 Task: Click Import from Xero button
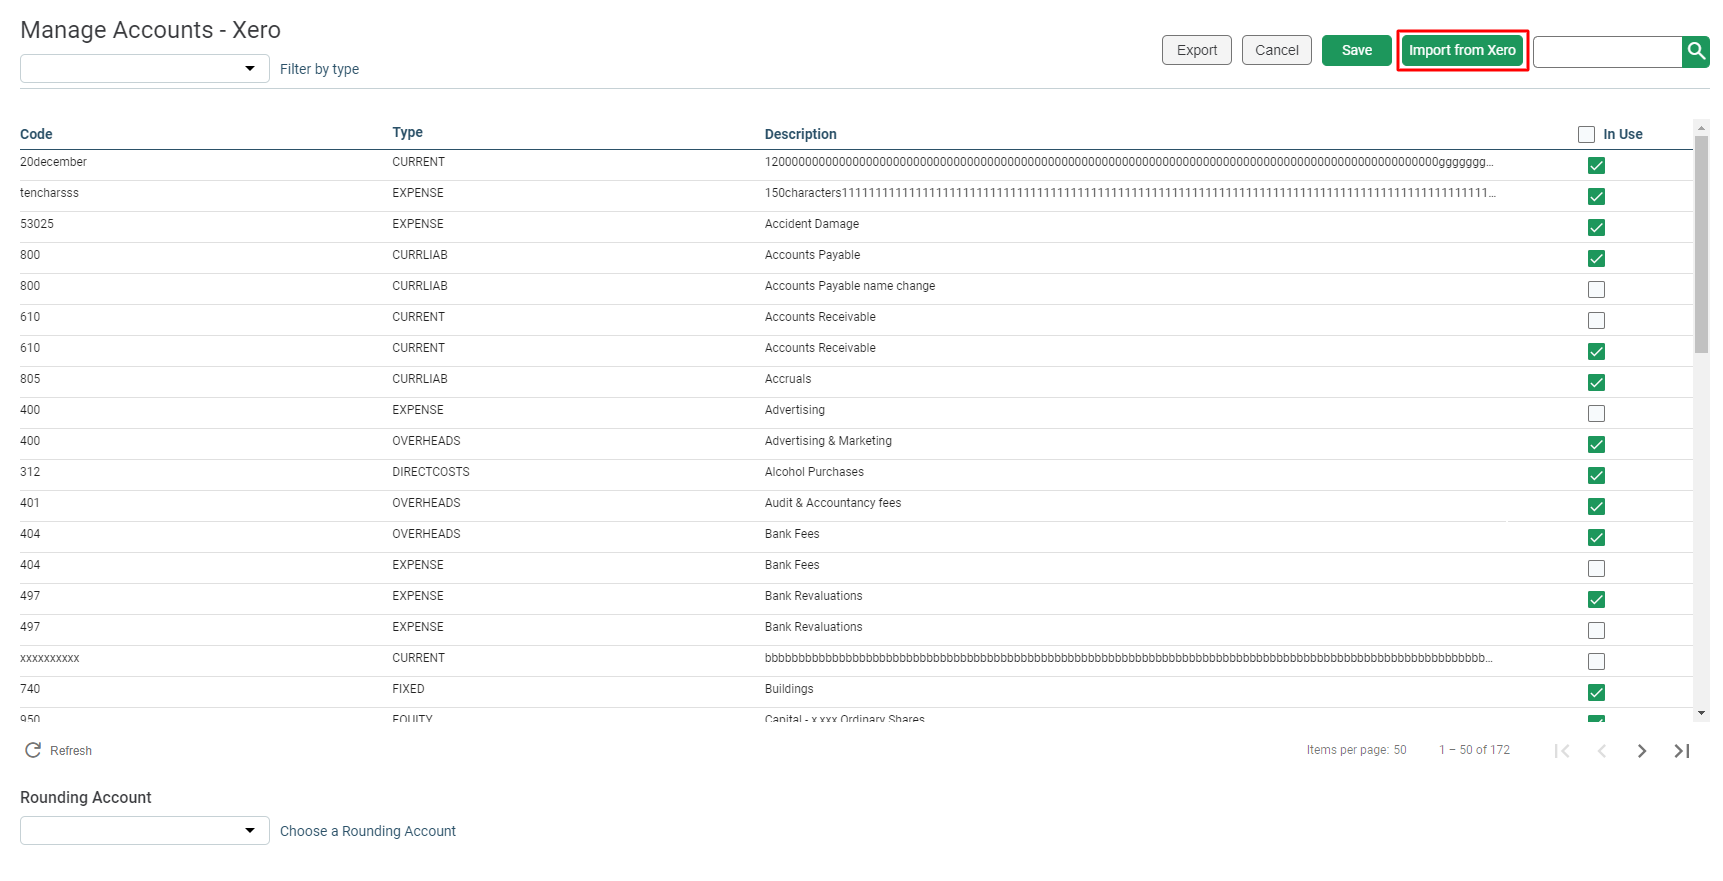pos(1462,50)
